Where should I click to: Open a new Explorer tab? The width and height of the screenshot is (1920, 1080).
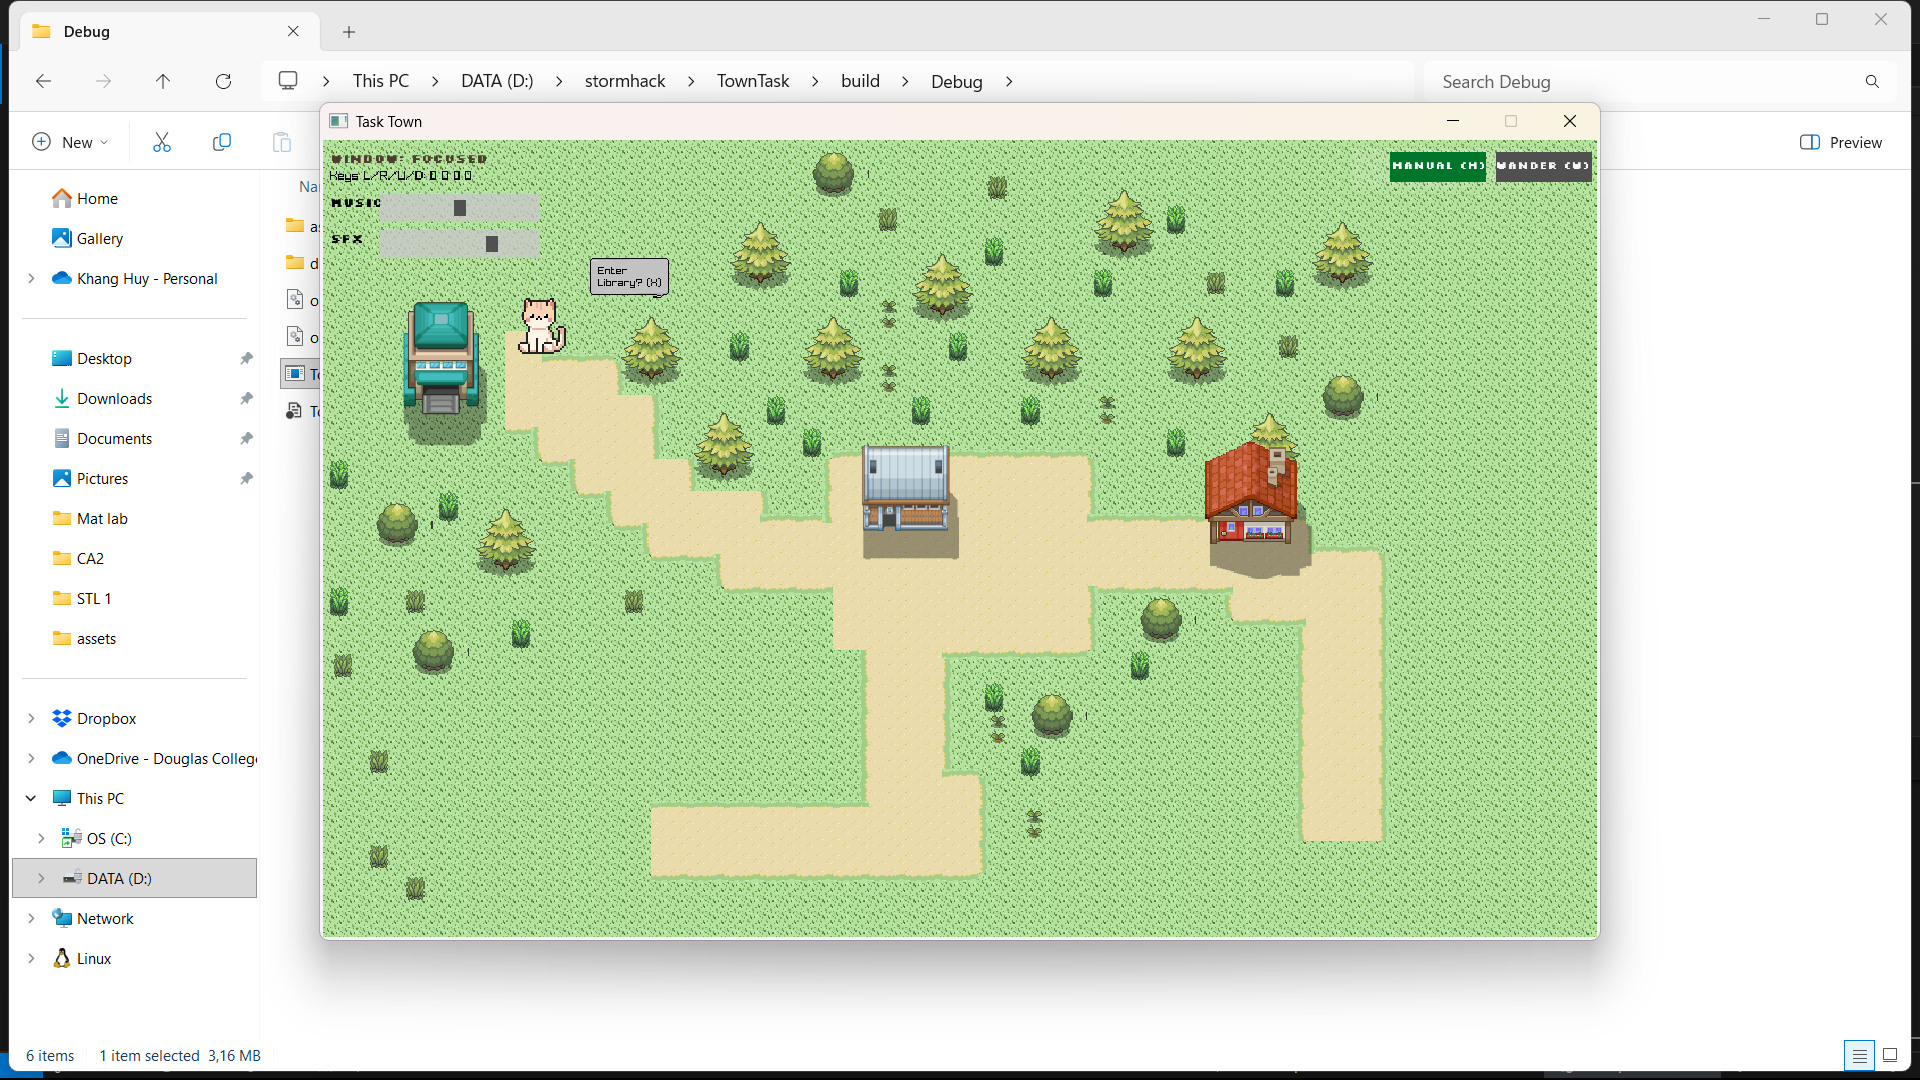point(349,32)
